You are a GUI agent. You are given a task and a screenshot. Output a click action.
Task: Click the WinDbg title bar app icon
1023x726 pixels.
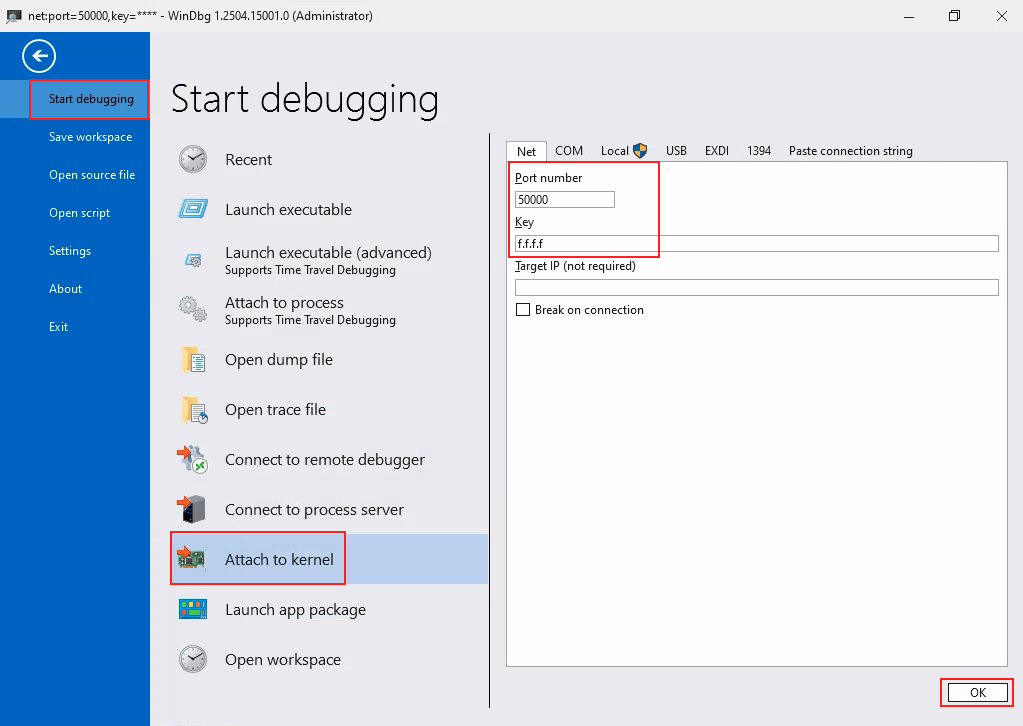tap(14, 16)
